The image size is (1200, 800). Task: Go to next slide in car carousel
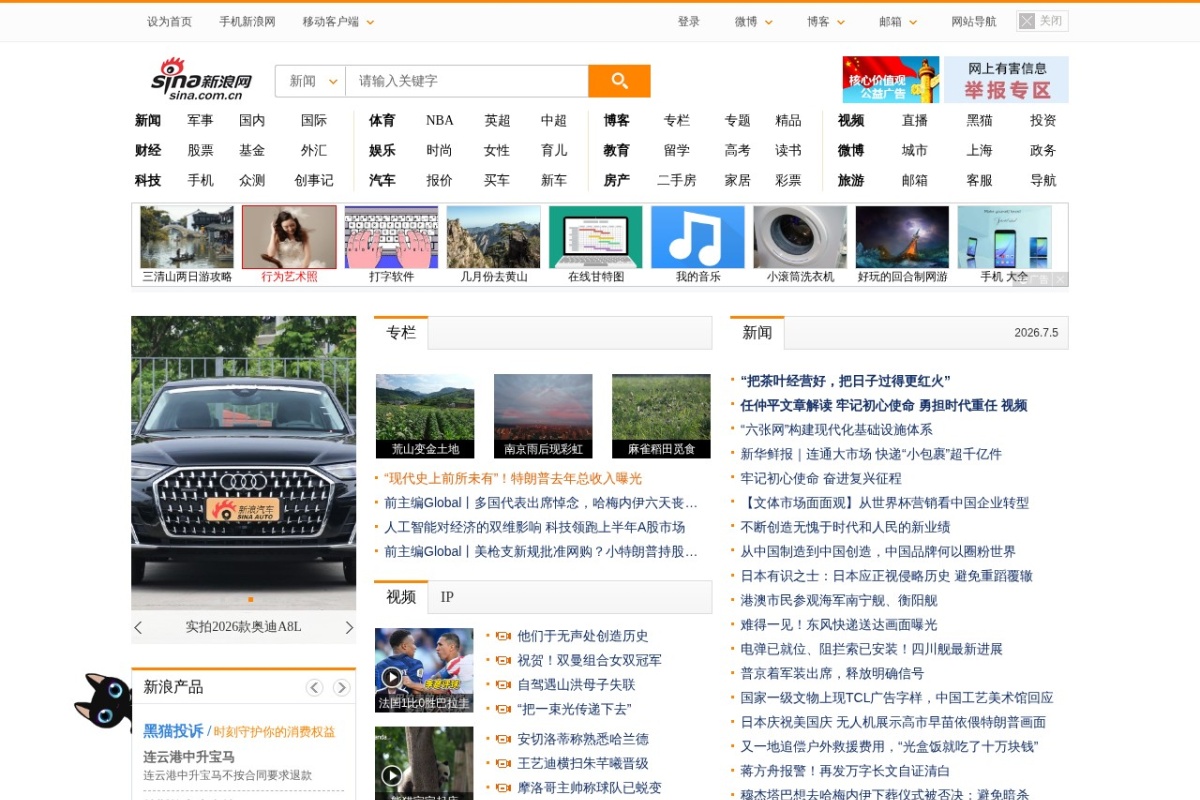[x=349, y=627]
